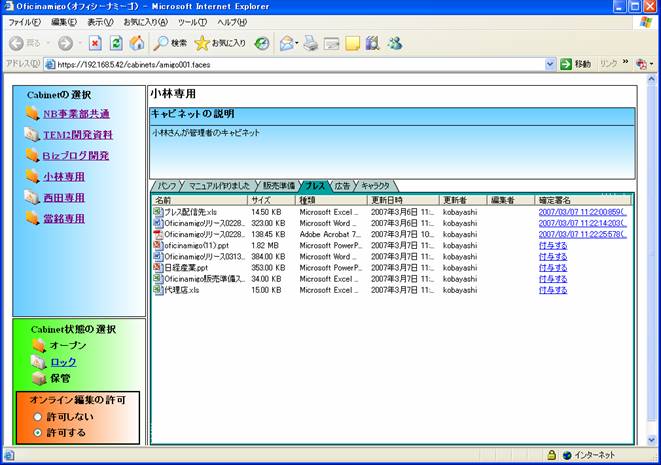Switch to the 広告 tab

click(x=342, y=186)
